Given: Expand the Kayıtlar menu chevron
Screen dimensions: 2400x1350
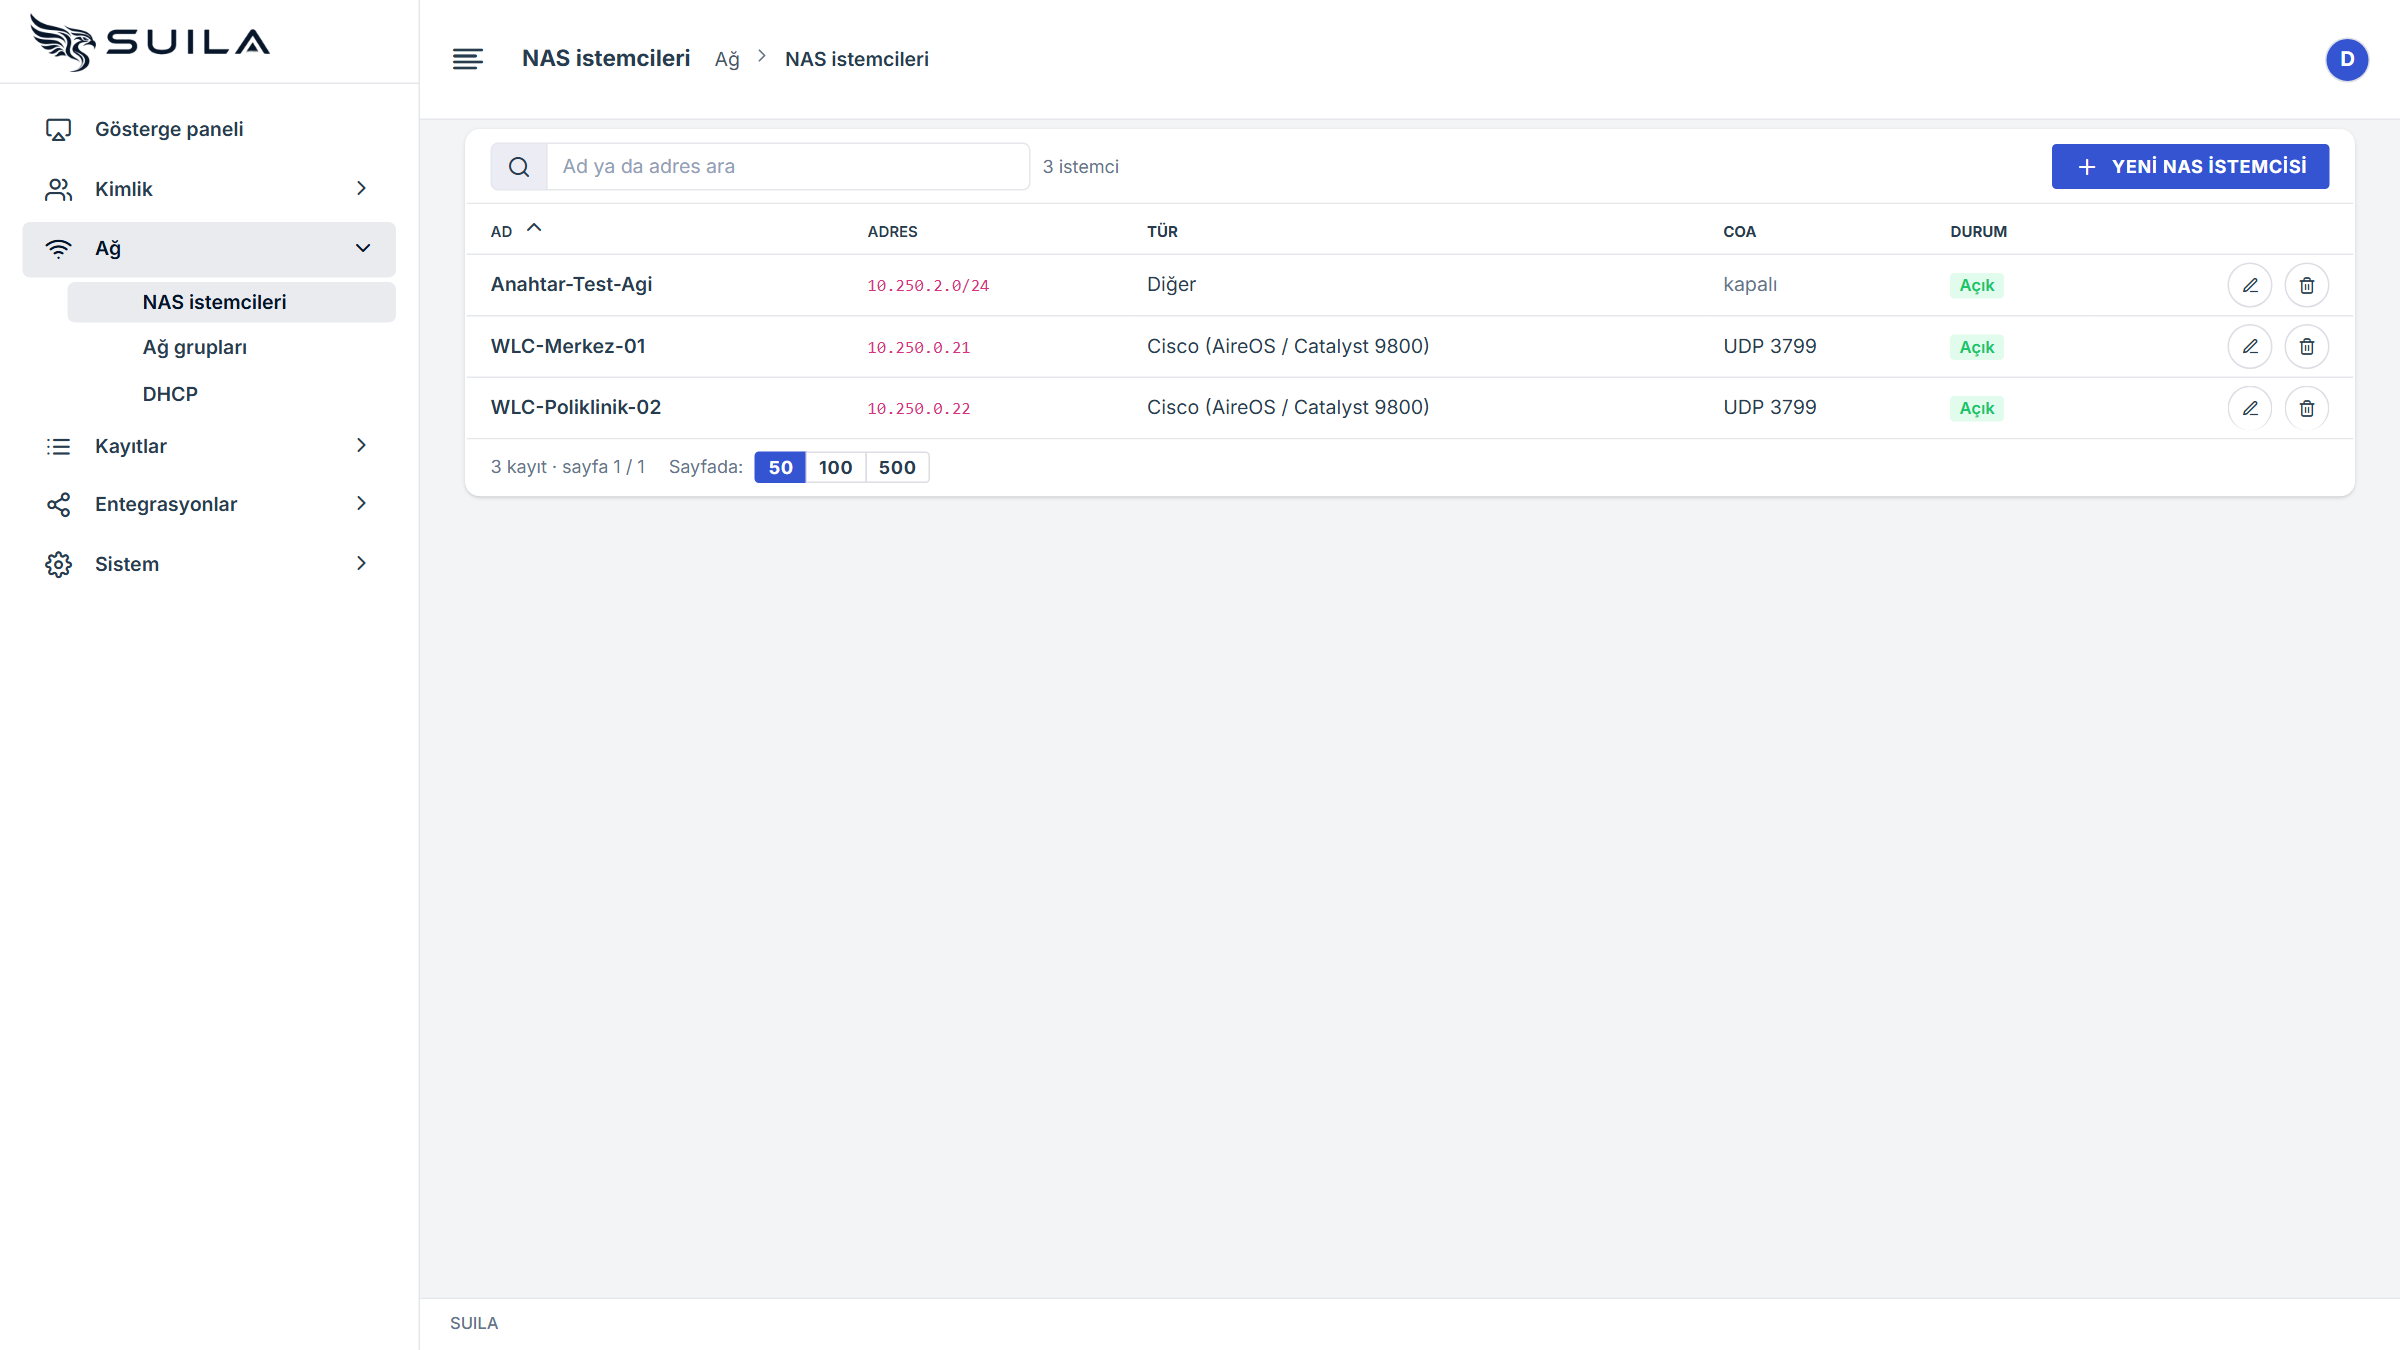Looking at the screenshot, I should 362,445.
